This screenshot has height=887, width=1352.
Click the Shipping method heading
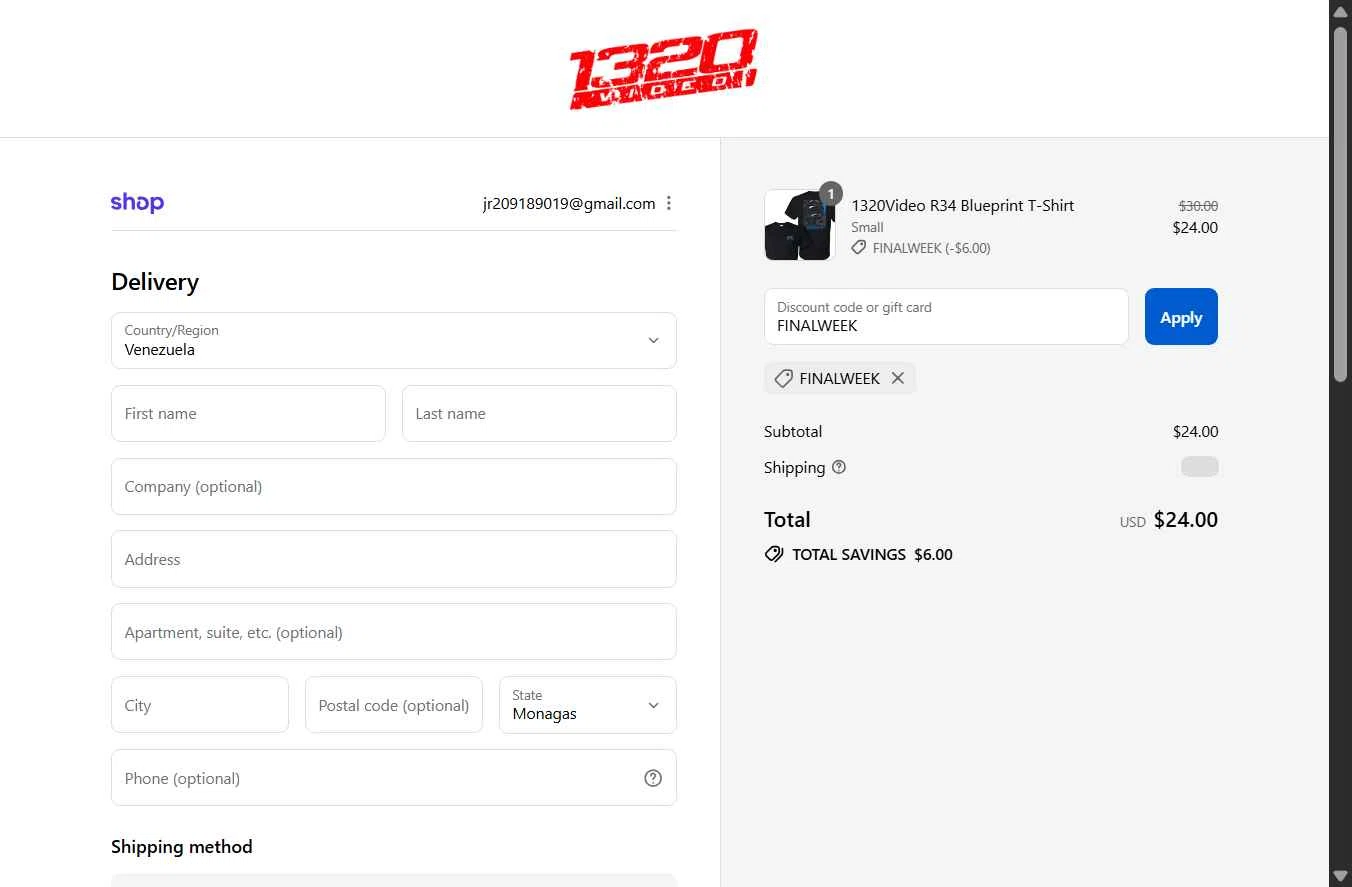click(182, 847)
